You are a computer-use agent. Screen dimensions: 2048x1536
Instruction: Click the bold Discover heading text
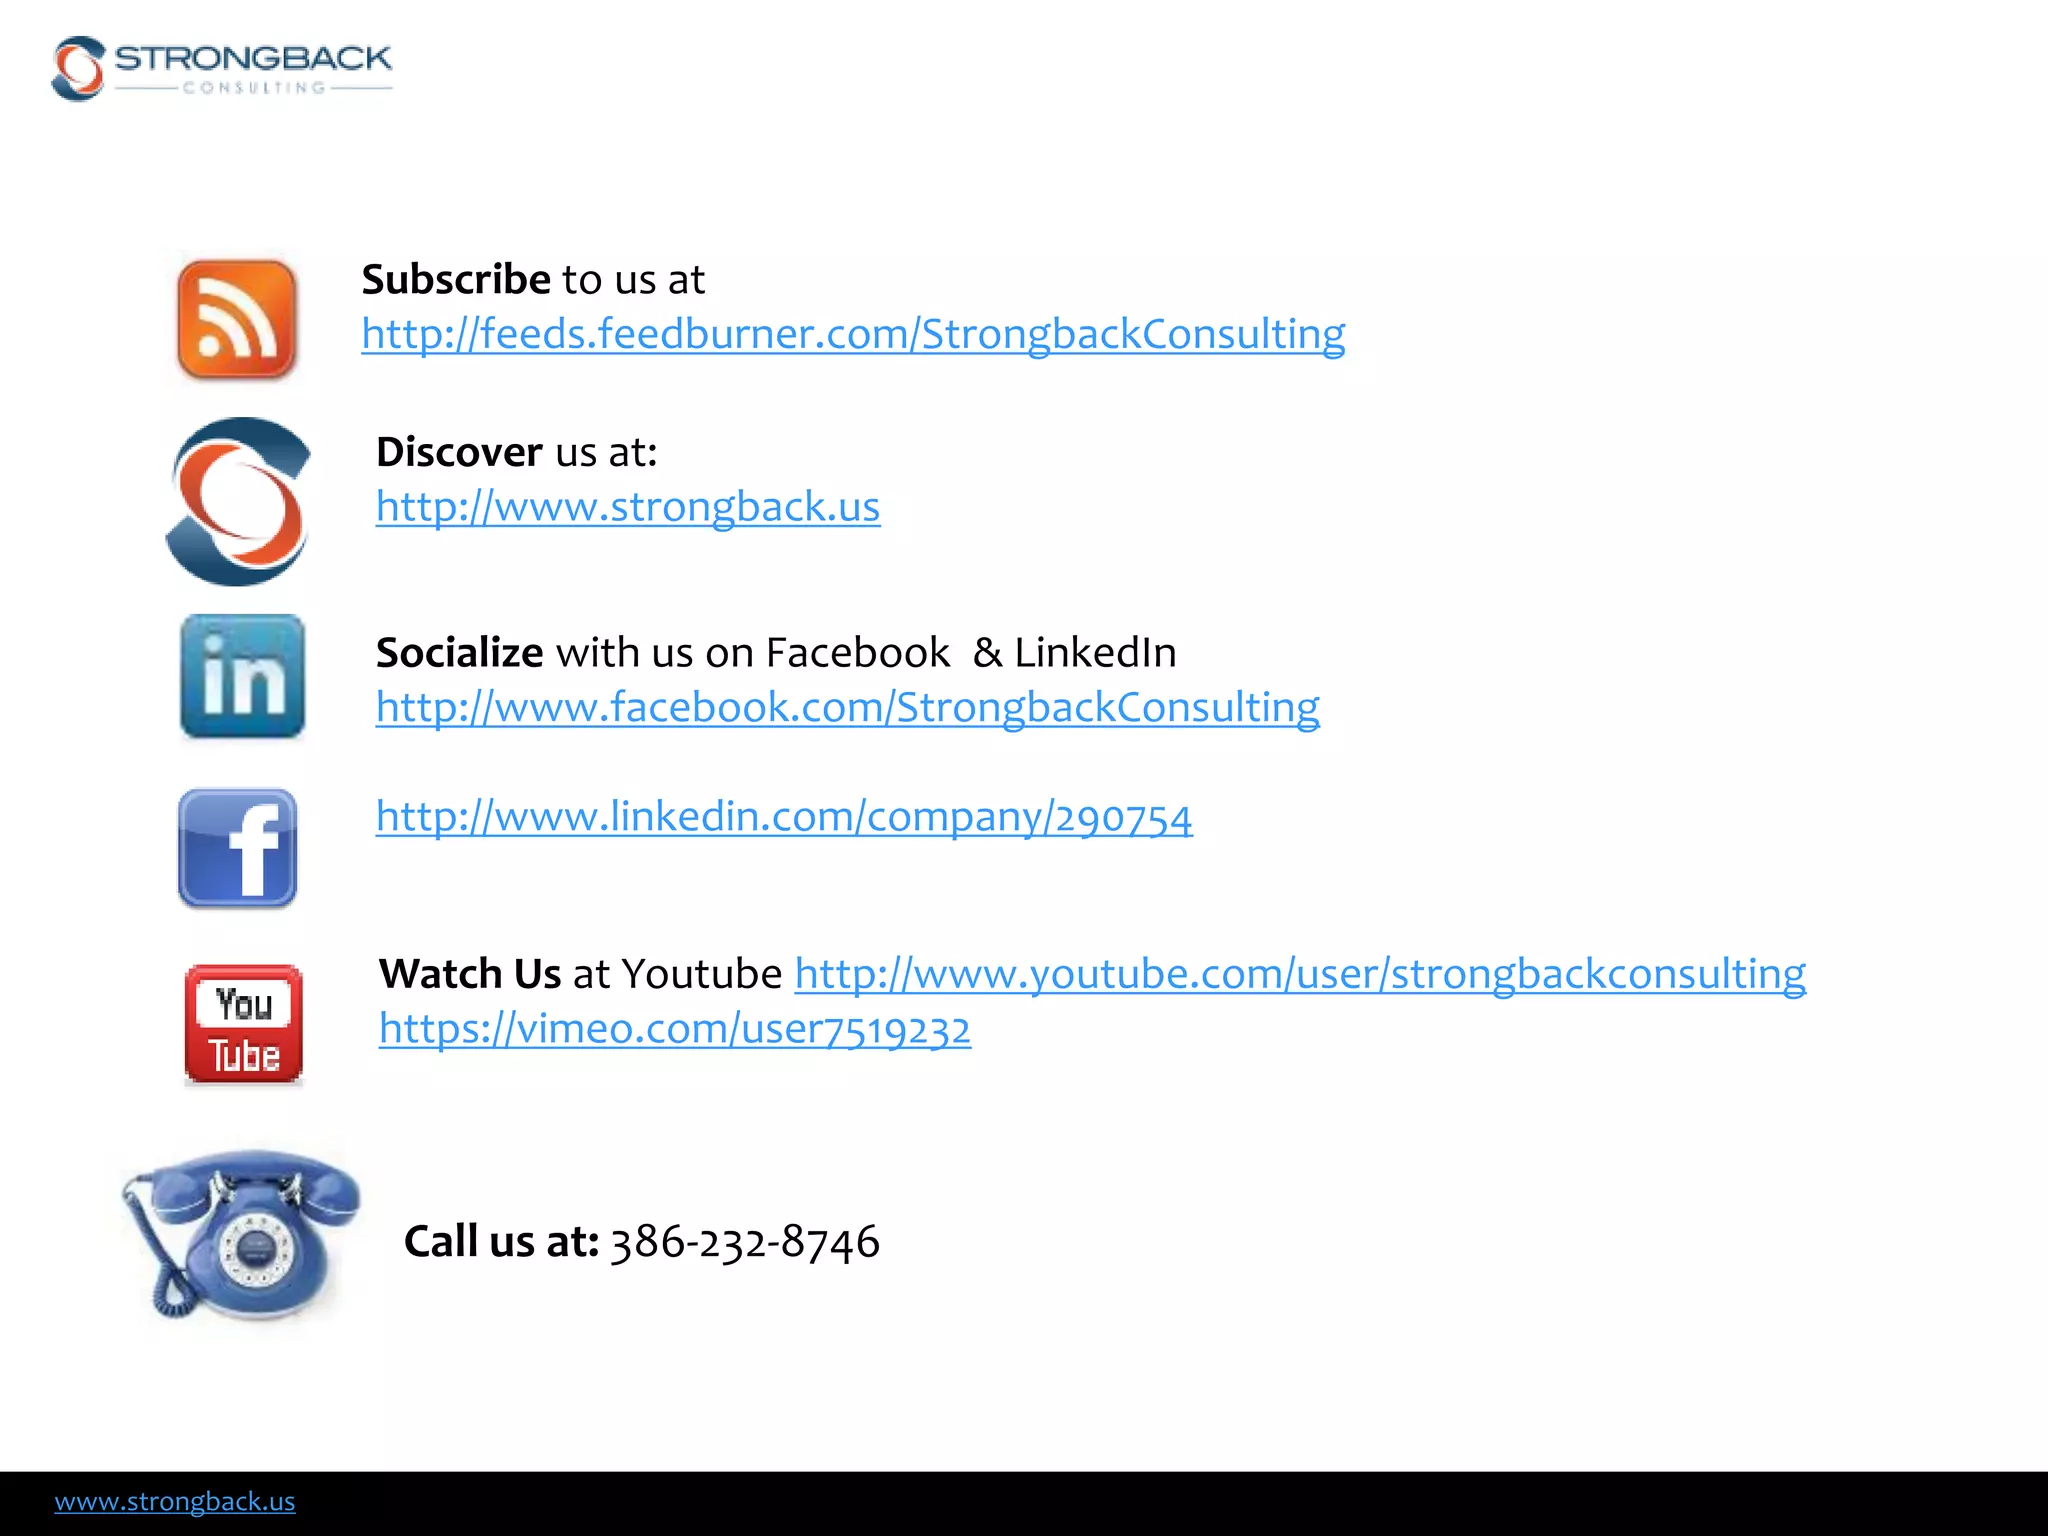pos(459,453)
